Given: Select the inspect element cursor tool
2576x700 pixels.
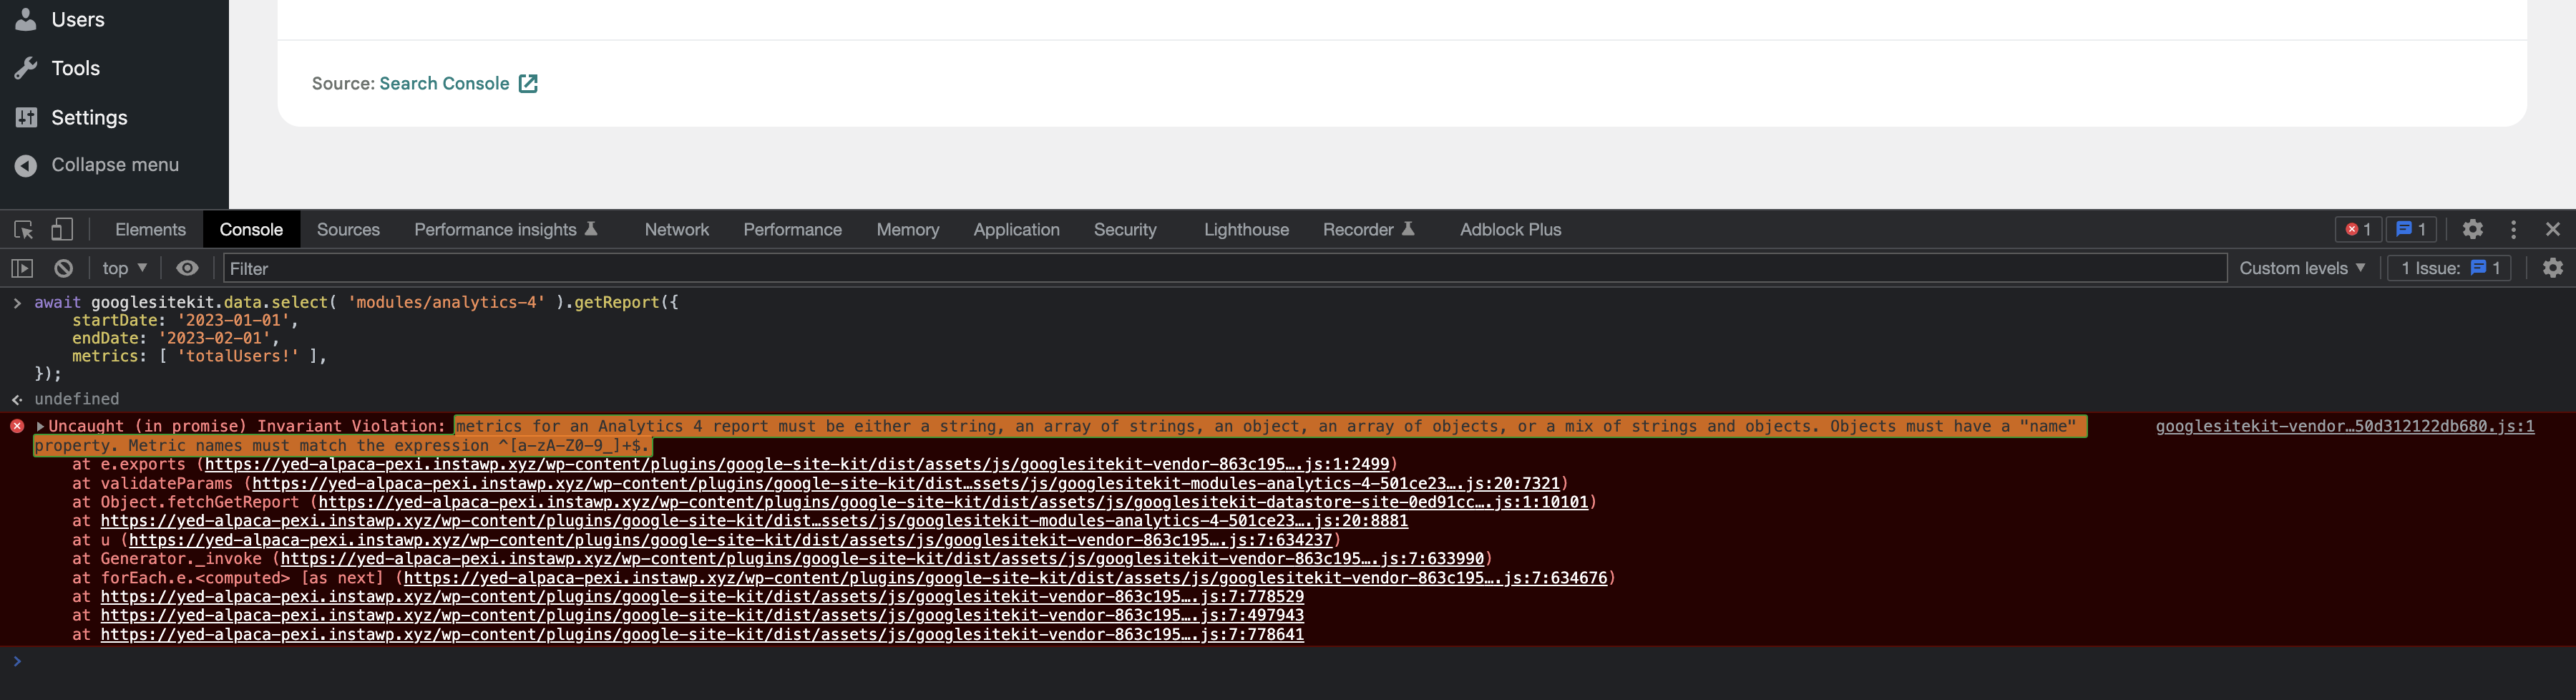Looking at the screenshot, I should click(x=22, y=229).
